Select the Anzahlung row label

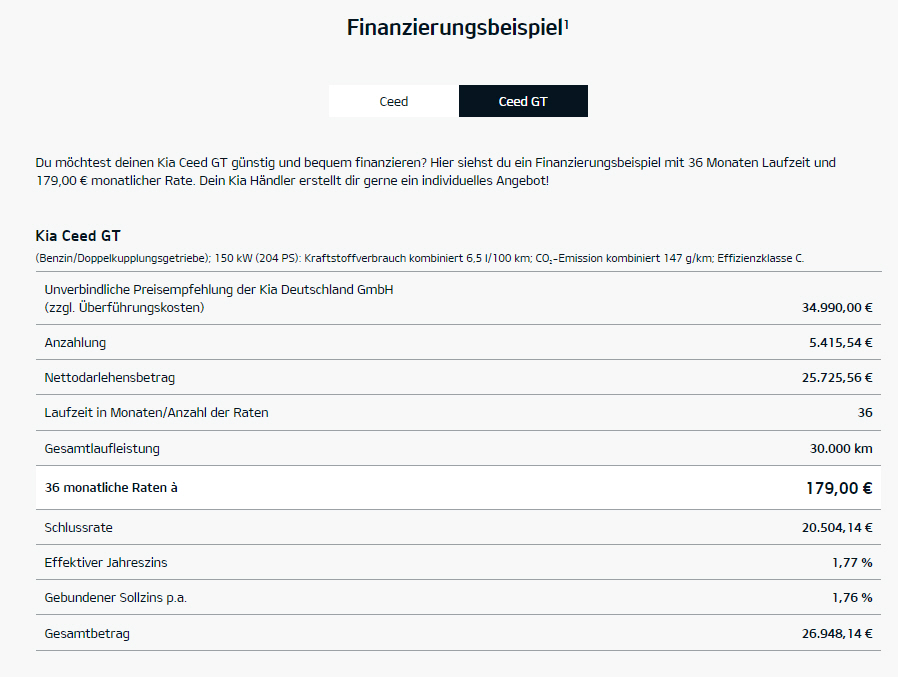(x=75, y=343)
